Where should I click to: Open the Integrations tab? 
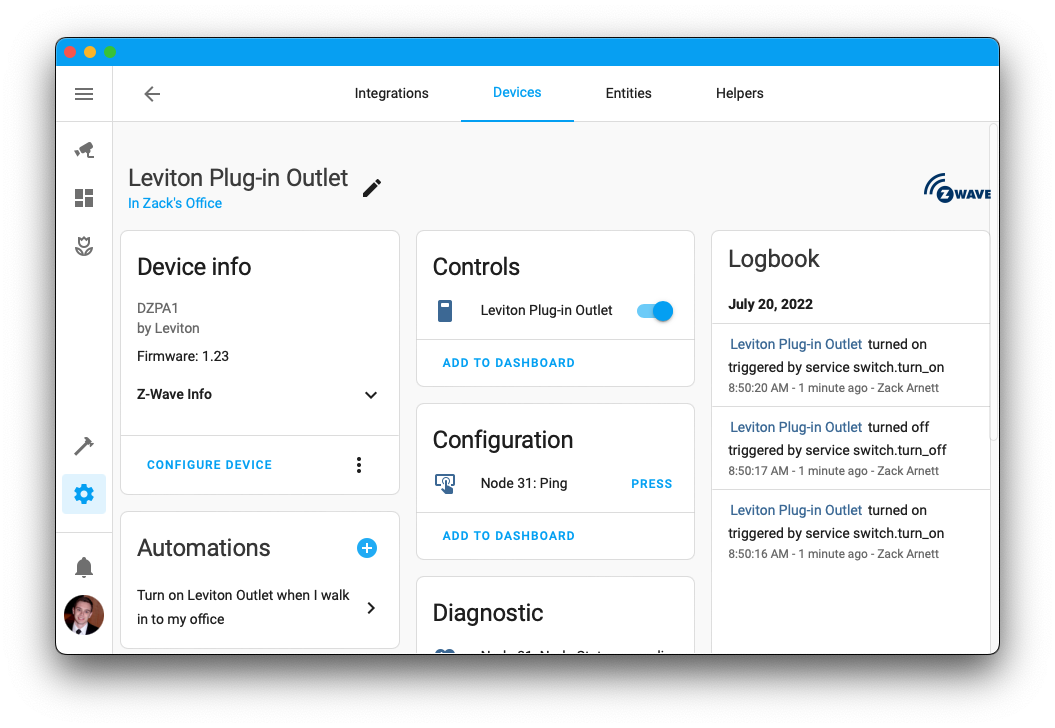pos(391,93)
